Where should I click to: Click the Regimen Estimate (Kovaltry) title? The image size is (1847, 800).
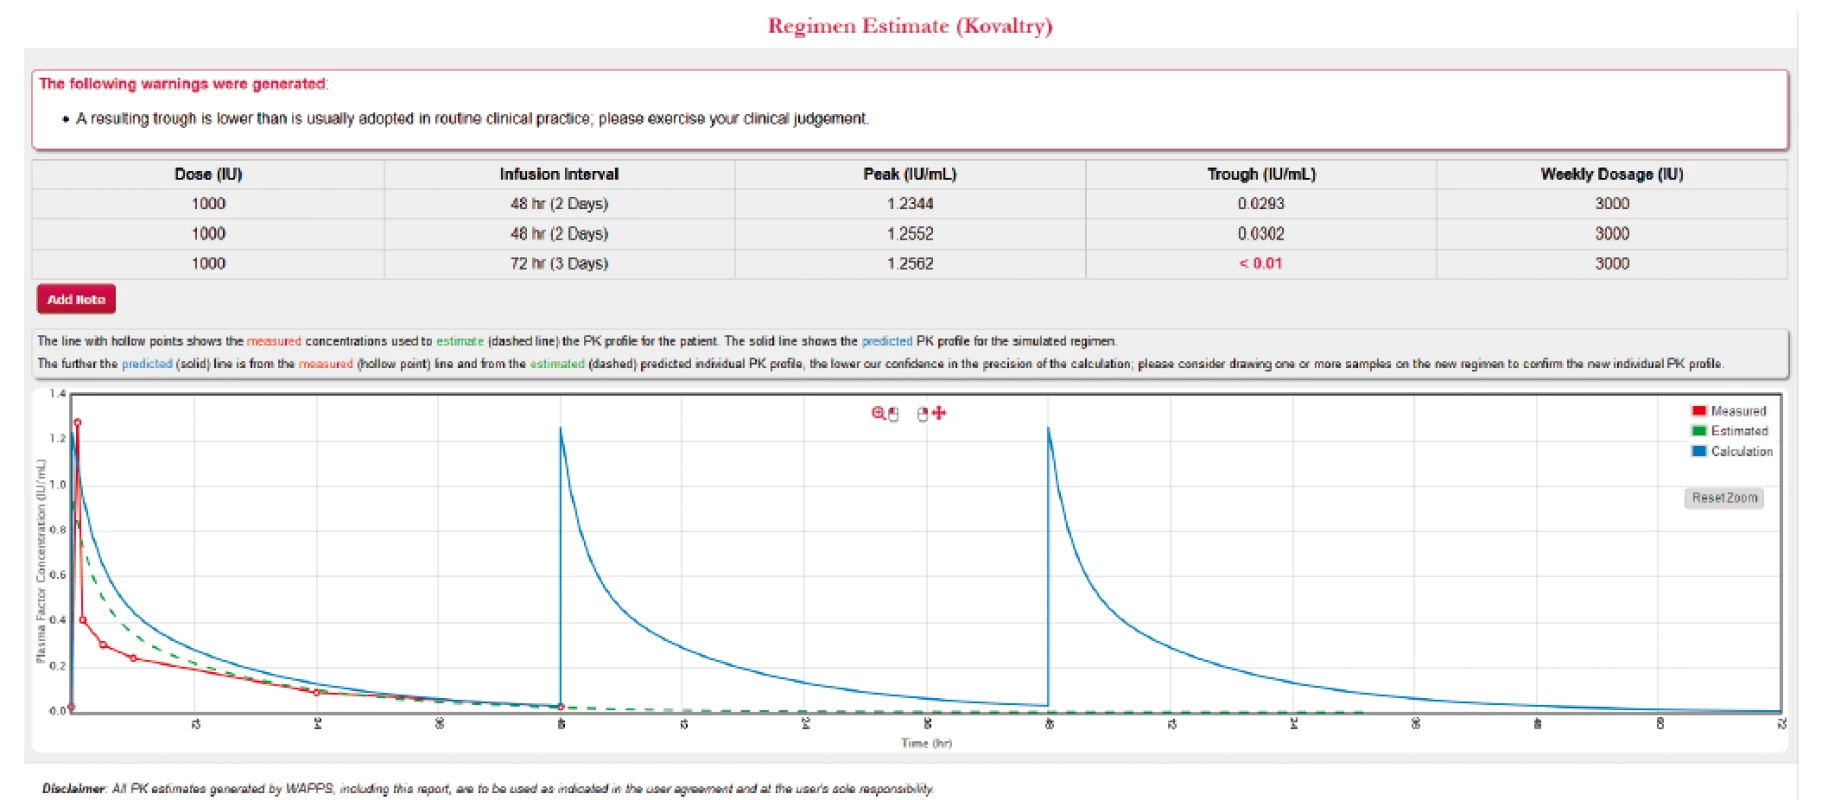pos(910,26)
